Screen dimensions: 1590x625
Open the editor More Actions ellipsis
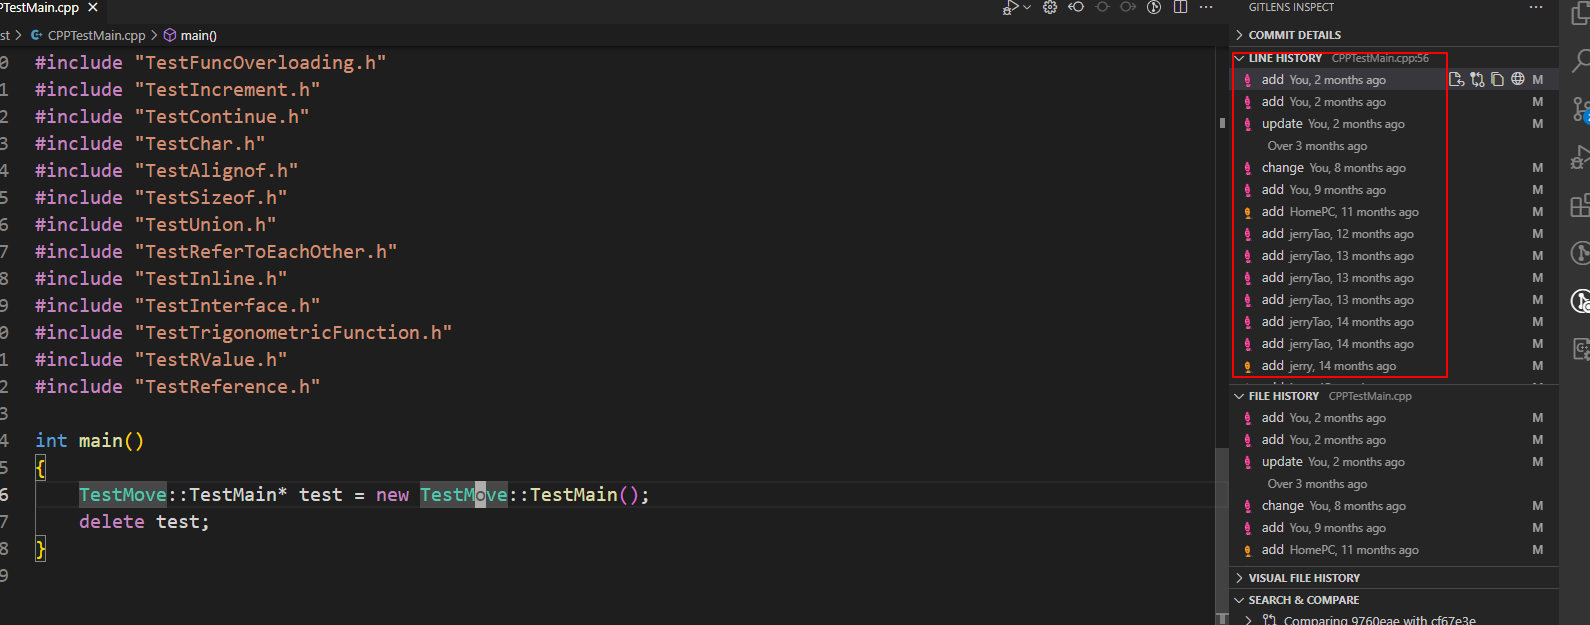pyautogui.click(x=1206, y=7)
